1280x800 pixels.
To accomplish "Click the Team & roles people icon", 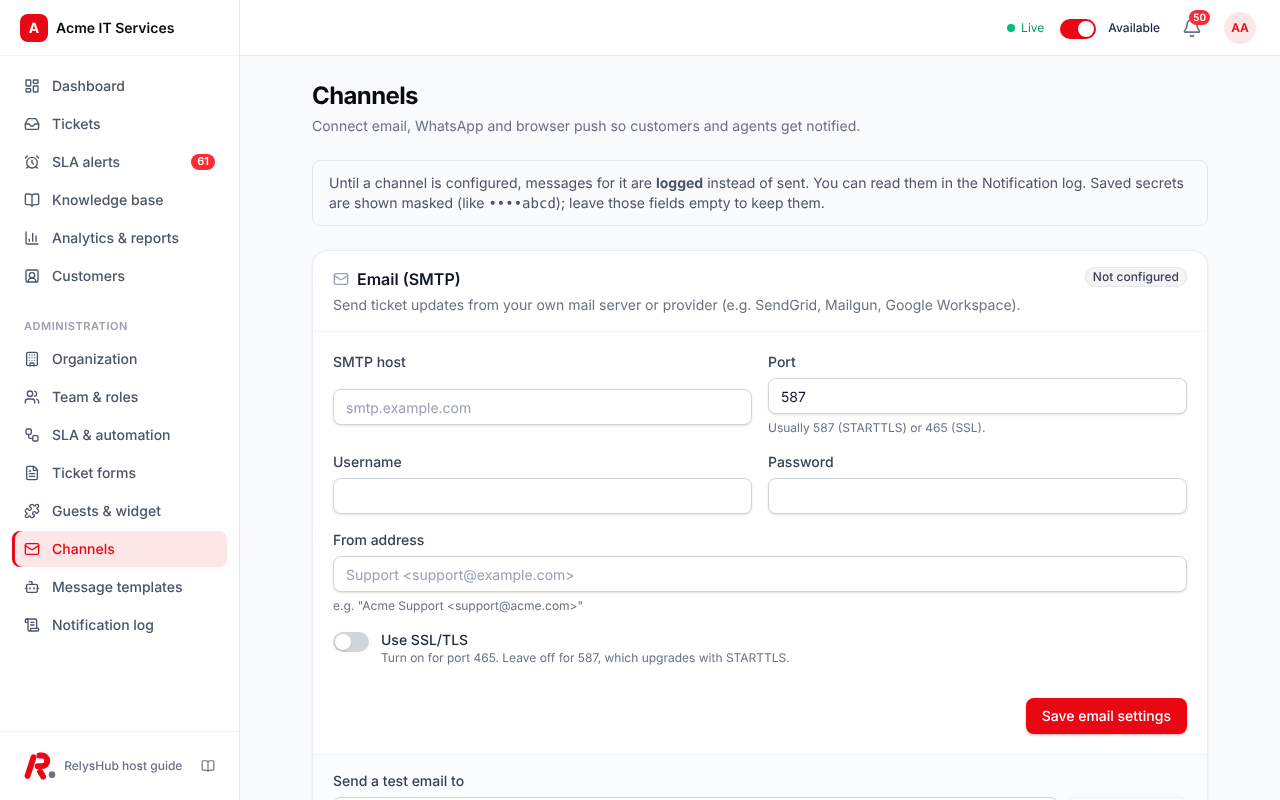I will click(32, 397).
